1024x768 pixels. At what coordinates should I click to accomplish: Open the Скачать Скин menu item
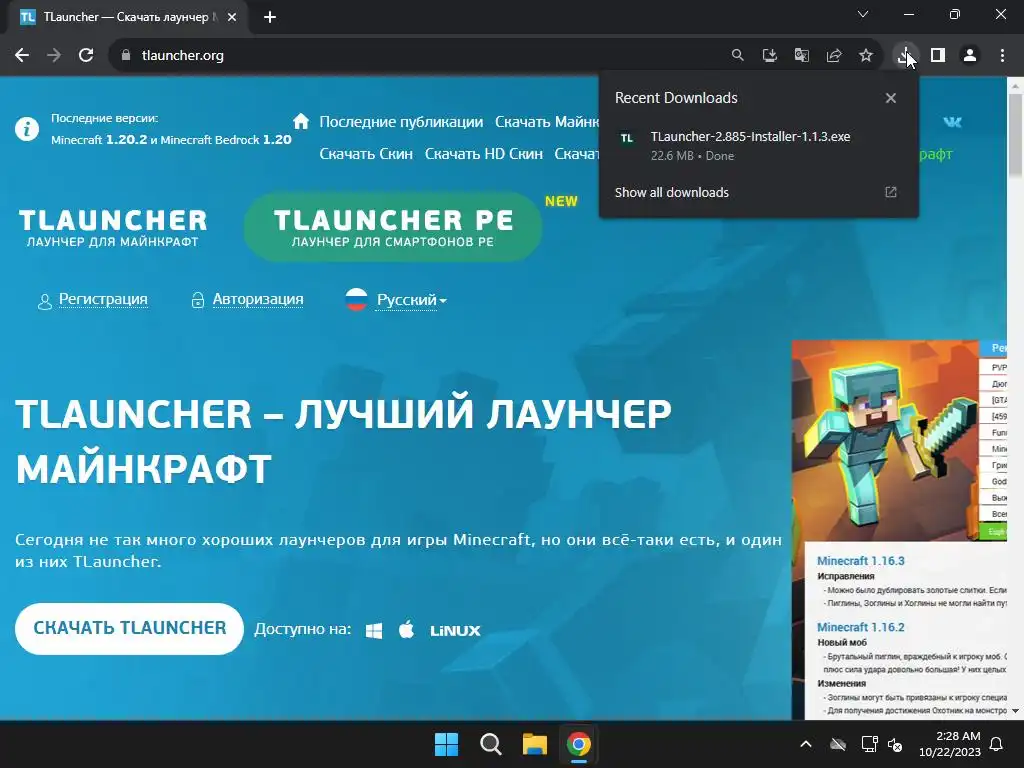366,154
